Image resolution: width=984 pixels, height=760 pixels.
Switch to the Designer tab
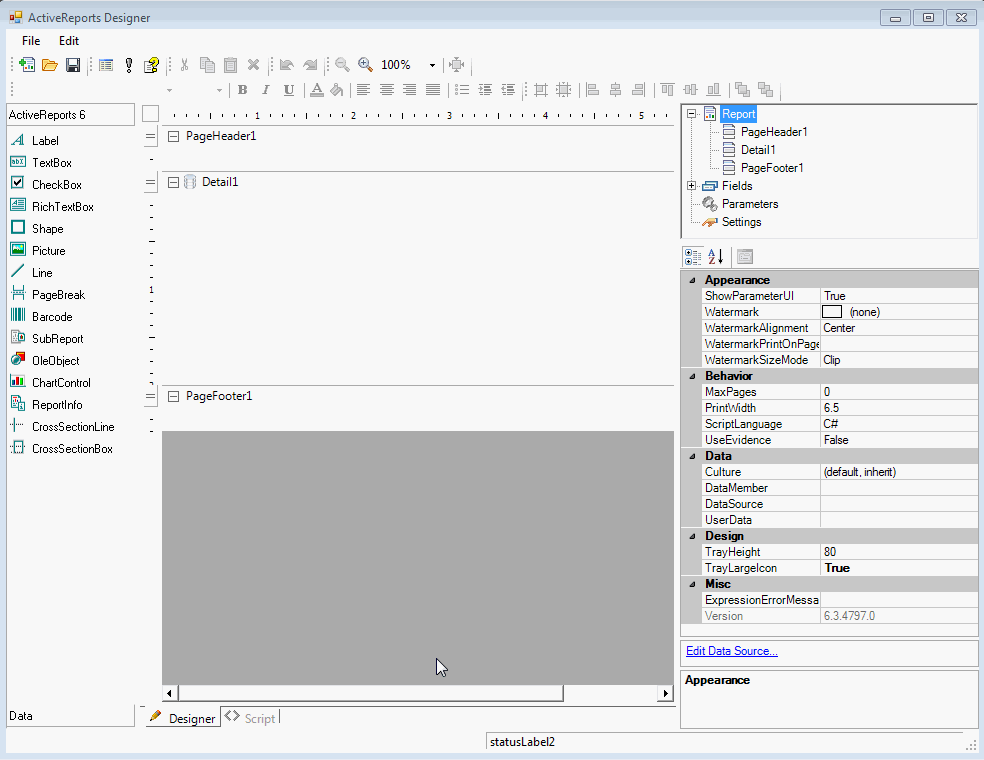click(x=183, y=717)
